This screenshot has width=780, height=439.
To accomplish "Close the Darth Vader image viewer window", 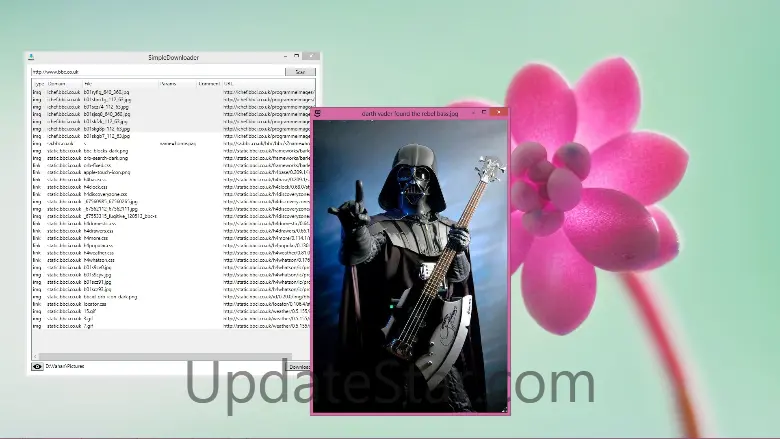I will tap(498, 113).
